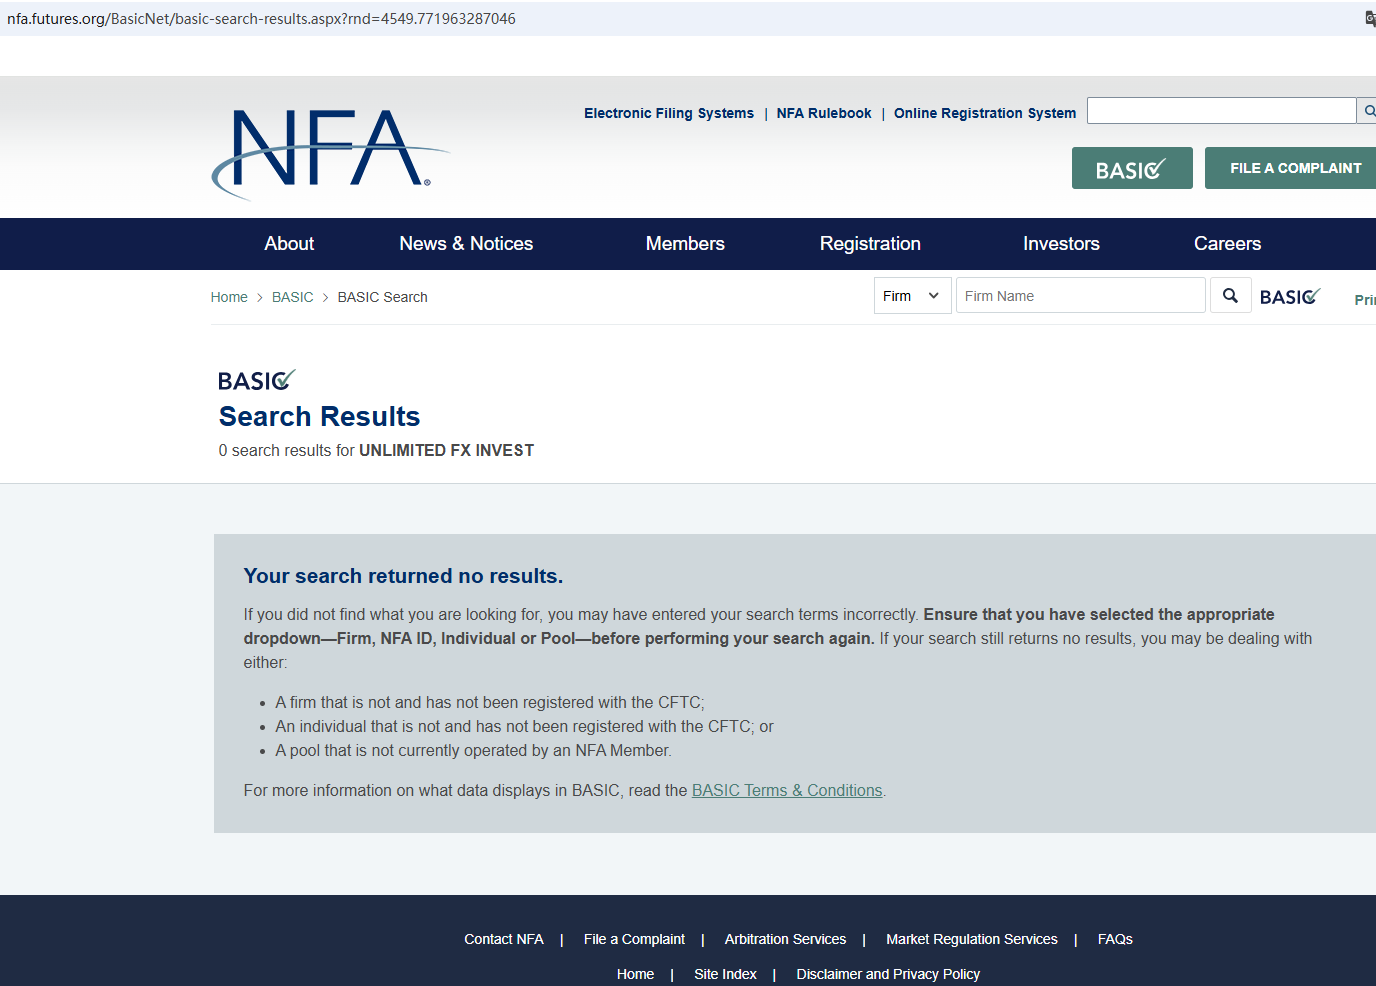1376x986 pixels.
Task: Click the browser address bar URL
Action: click(x=261, y=19)
